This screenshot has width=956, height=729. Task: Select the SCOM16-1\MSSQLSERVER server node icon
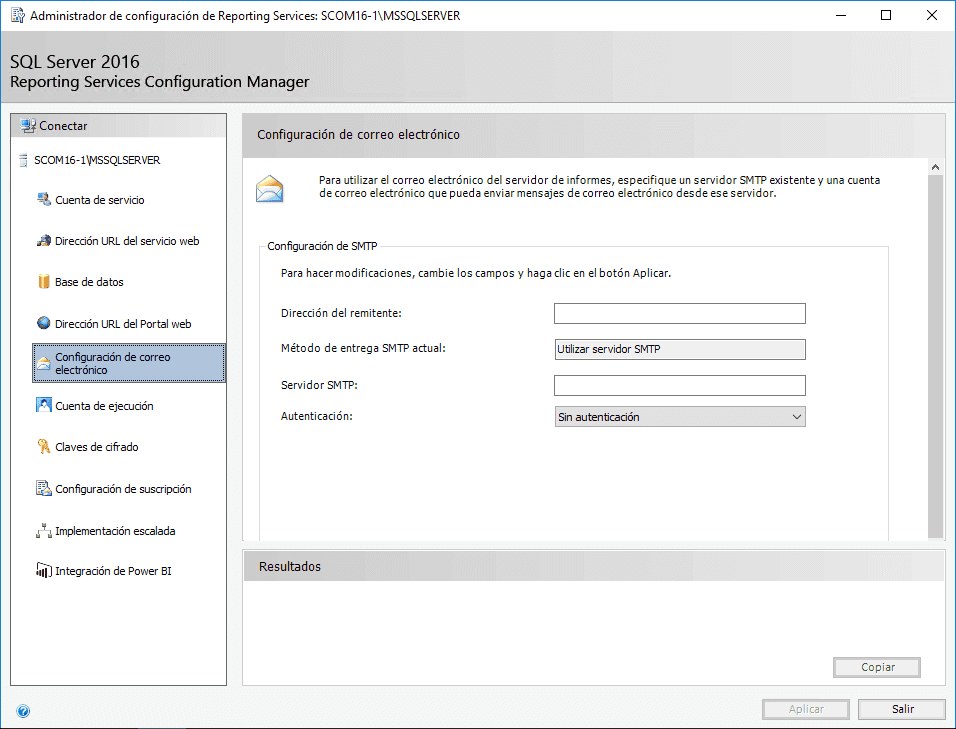click(x=23, y=160)
